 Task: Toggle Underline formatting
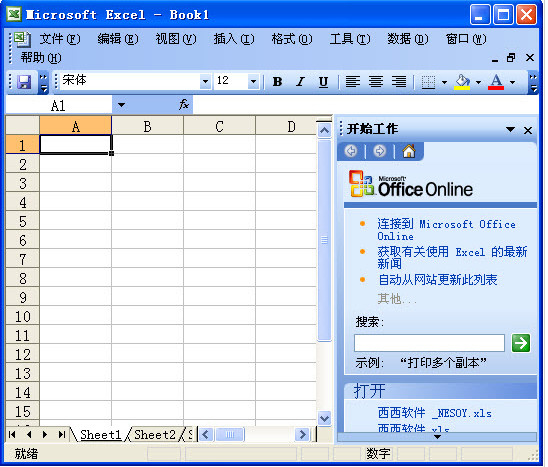pos(323,82)
